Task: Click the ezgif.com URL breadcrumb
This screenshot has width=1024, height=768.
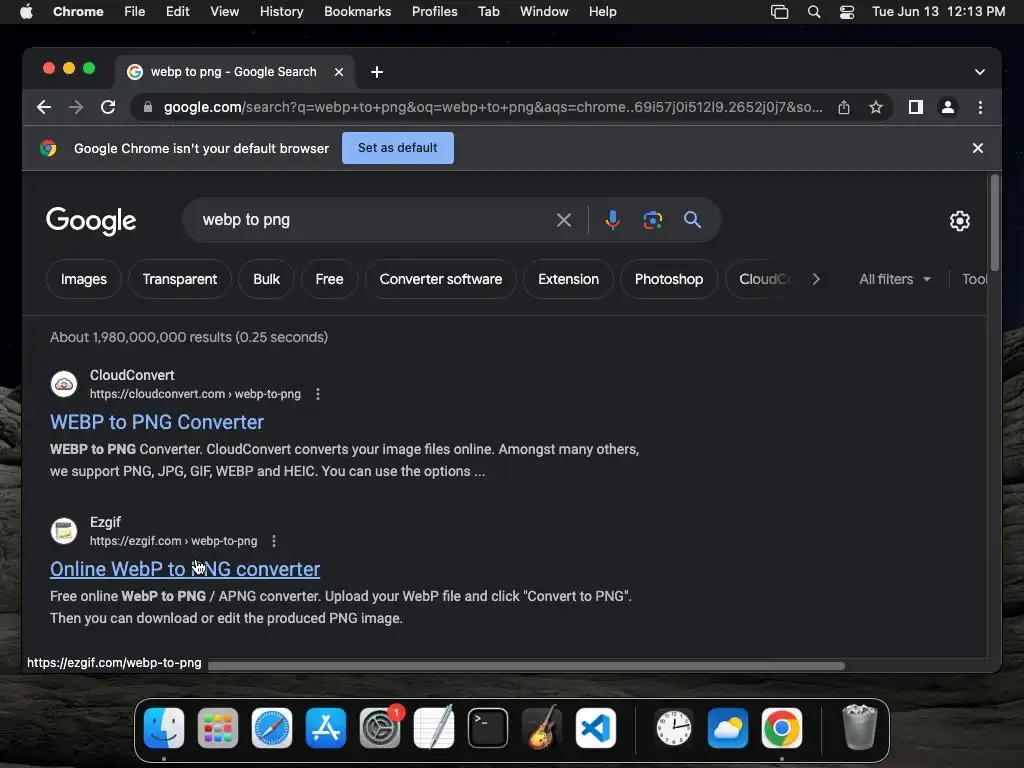Action: point(173,541)
